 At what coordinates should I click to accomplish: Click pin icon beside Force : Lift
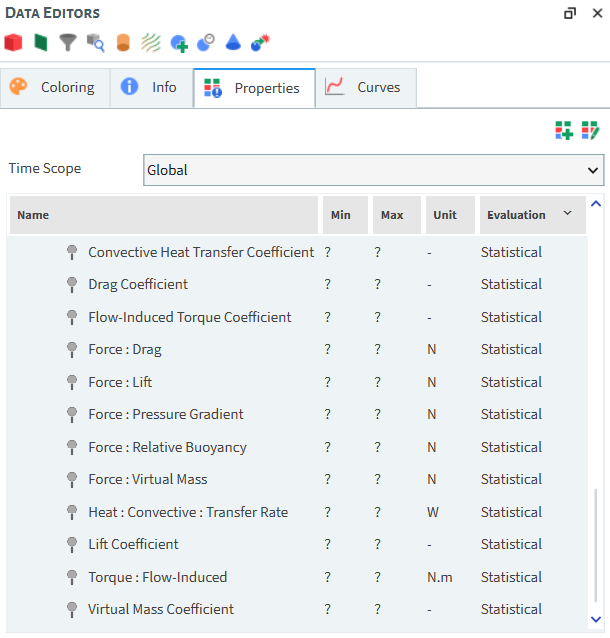(x=72, y=382)
